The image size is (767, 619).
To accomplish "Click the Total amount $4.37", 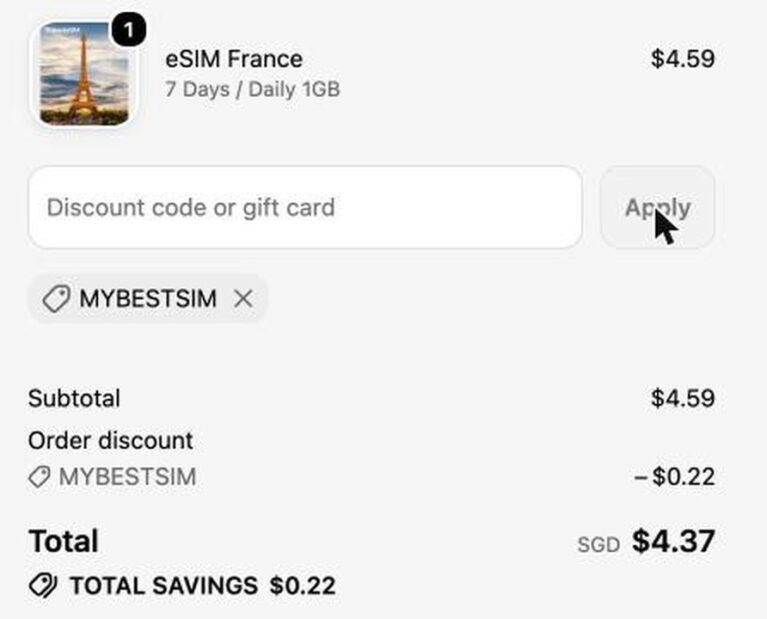I will pyautogui.click(x=674, y=541).
